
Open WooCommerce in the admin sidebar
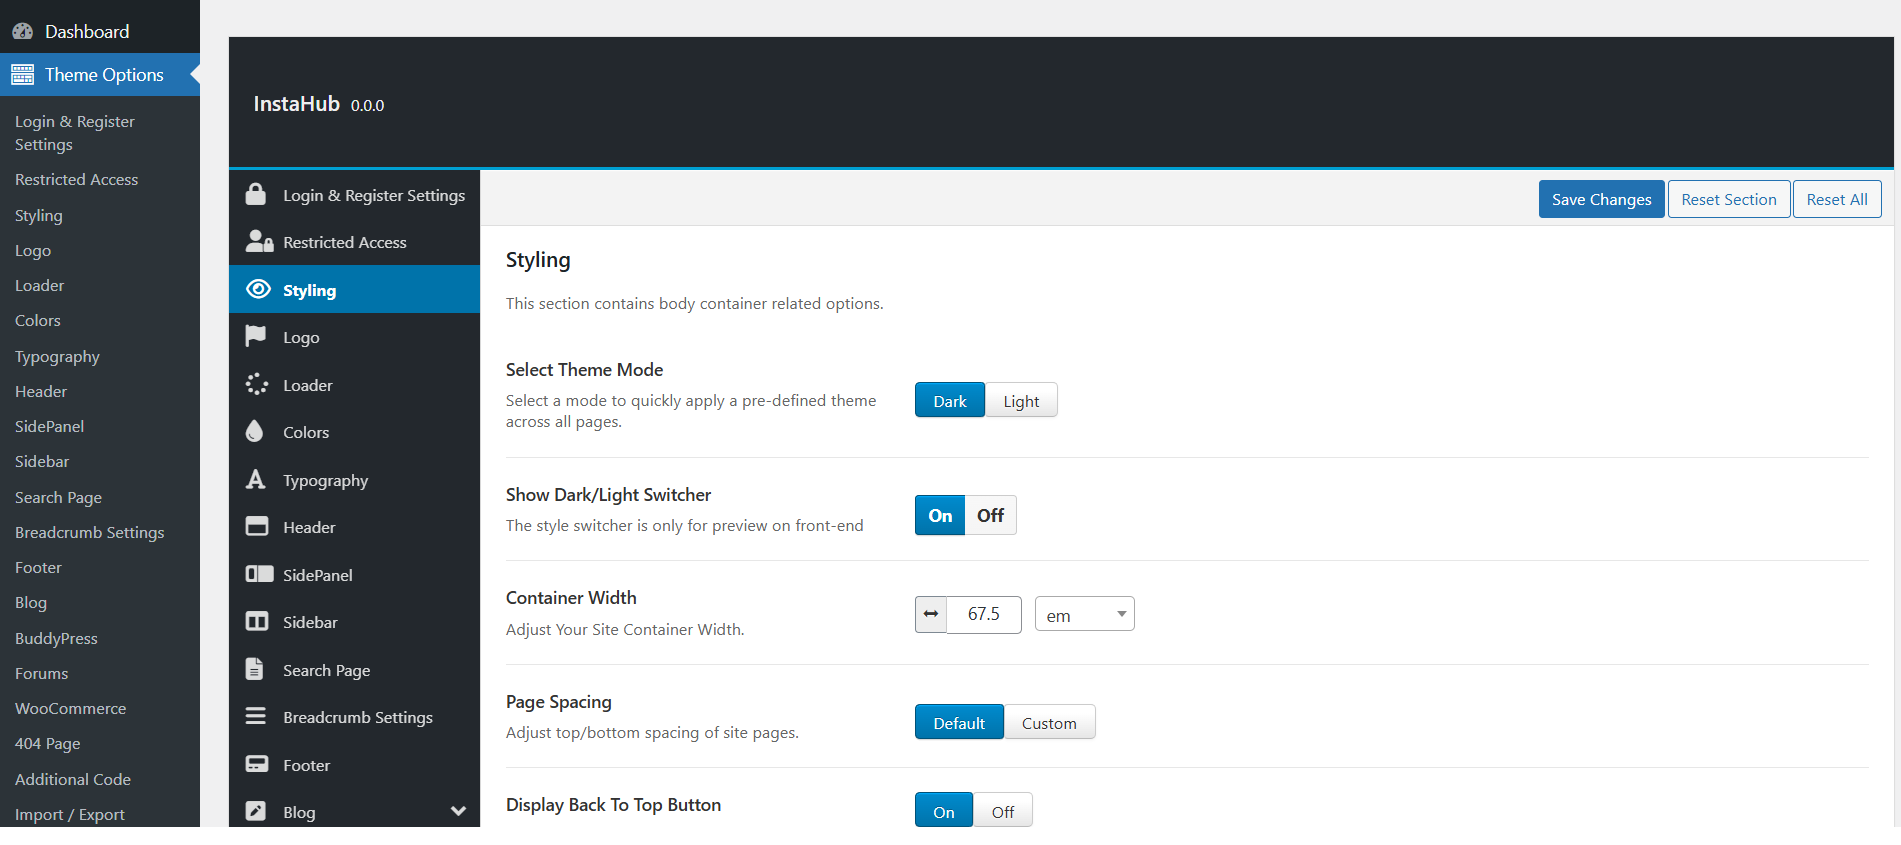point(70,708)
